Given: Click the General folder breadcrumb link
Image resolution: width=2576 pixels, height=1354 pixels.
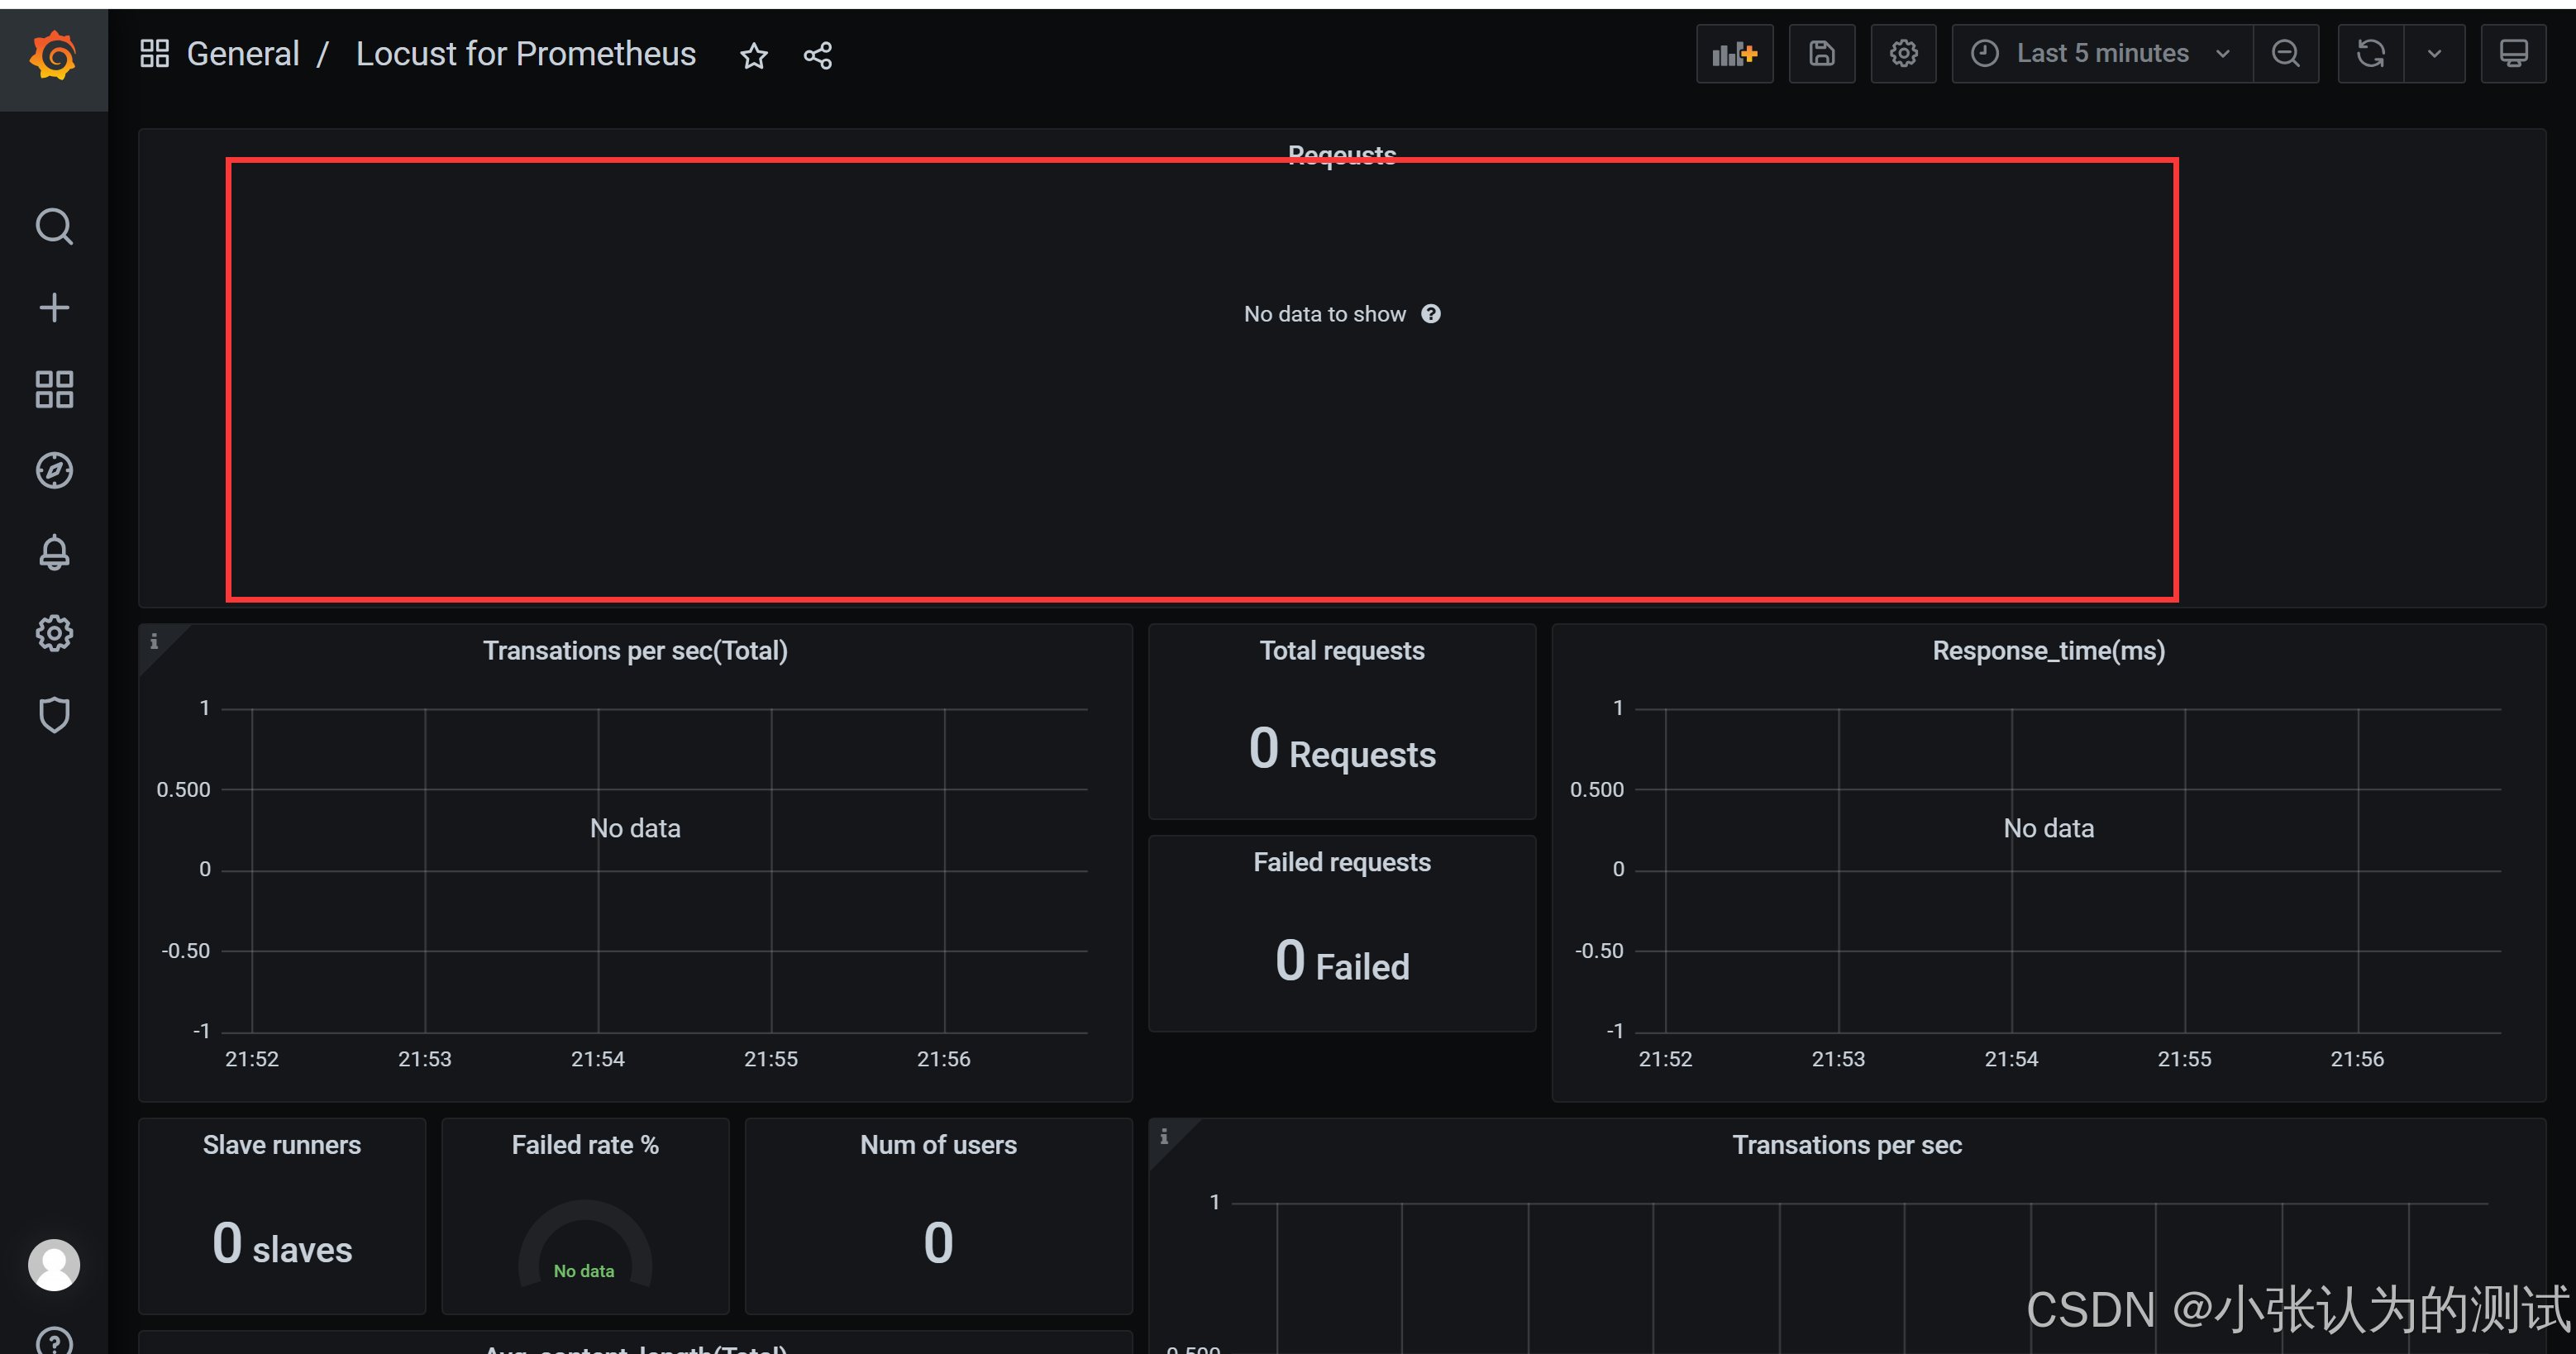Looking at the screenshot, I should coord(243,54).
